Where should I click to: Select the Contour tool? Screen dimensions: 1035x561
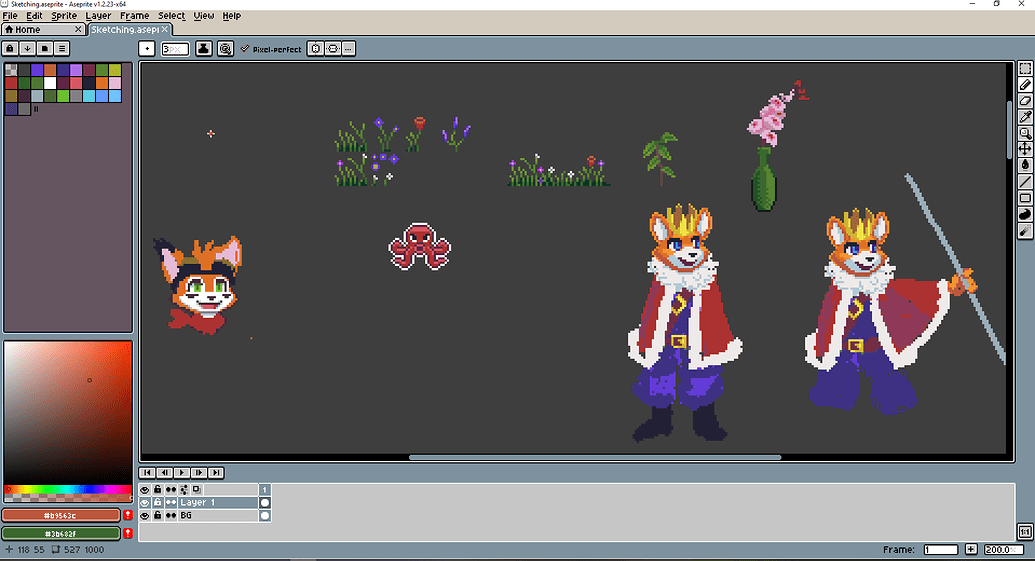[x=1025, y=215]
